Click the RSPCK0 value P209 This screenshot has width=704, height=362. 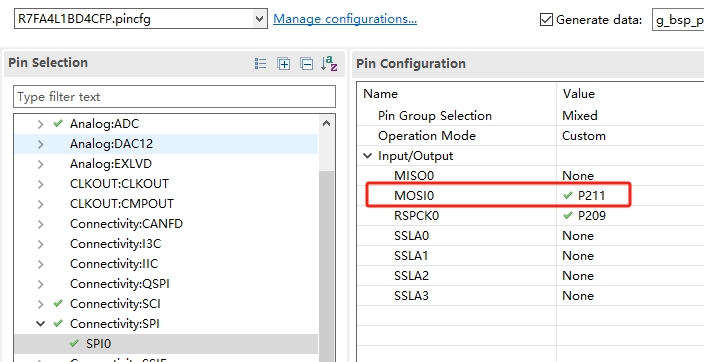[592, 216]
